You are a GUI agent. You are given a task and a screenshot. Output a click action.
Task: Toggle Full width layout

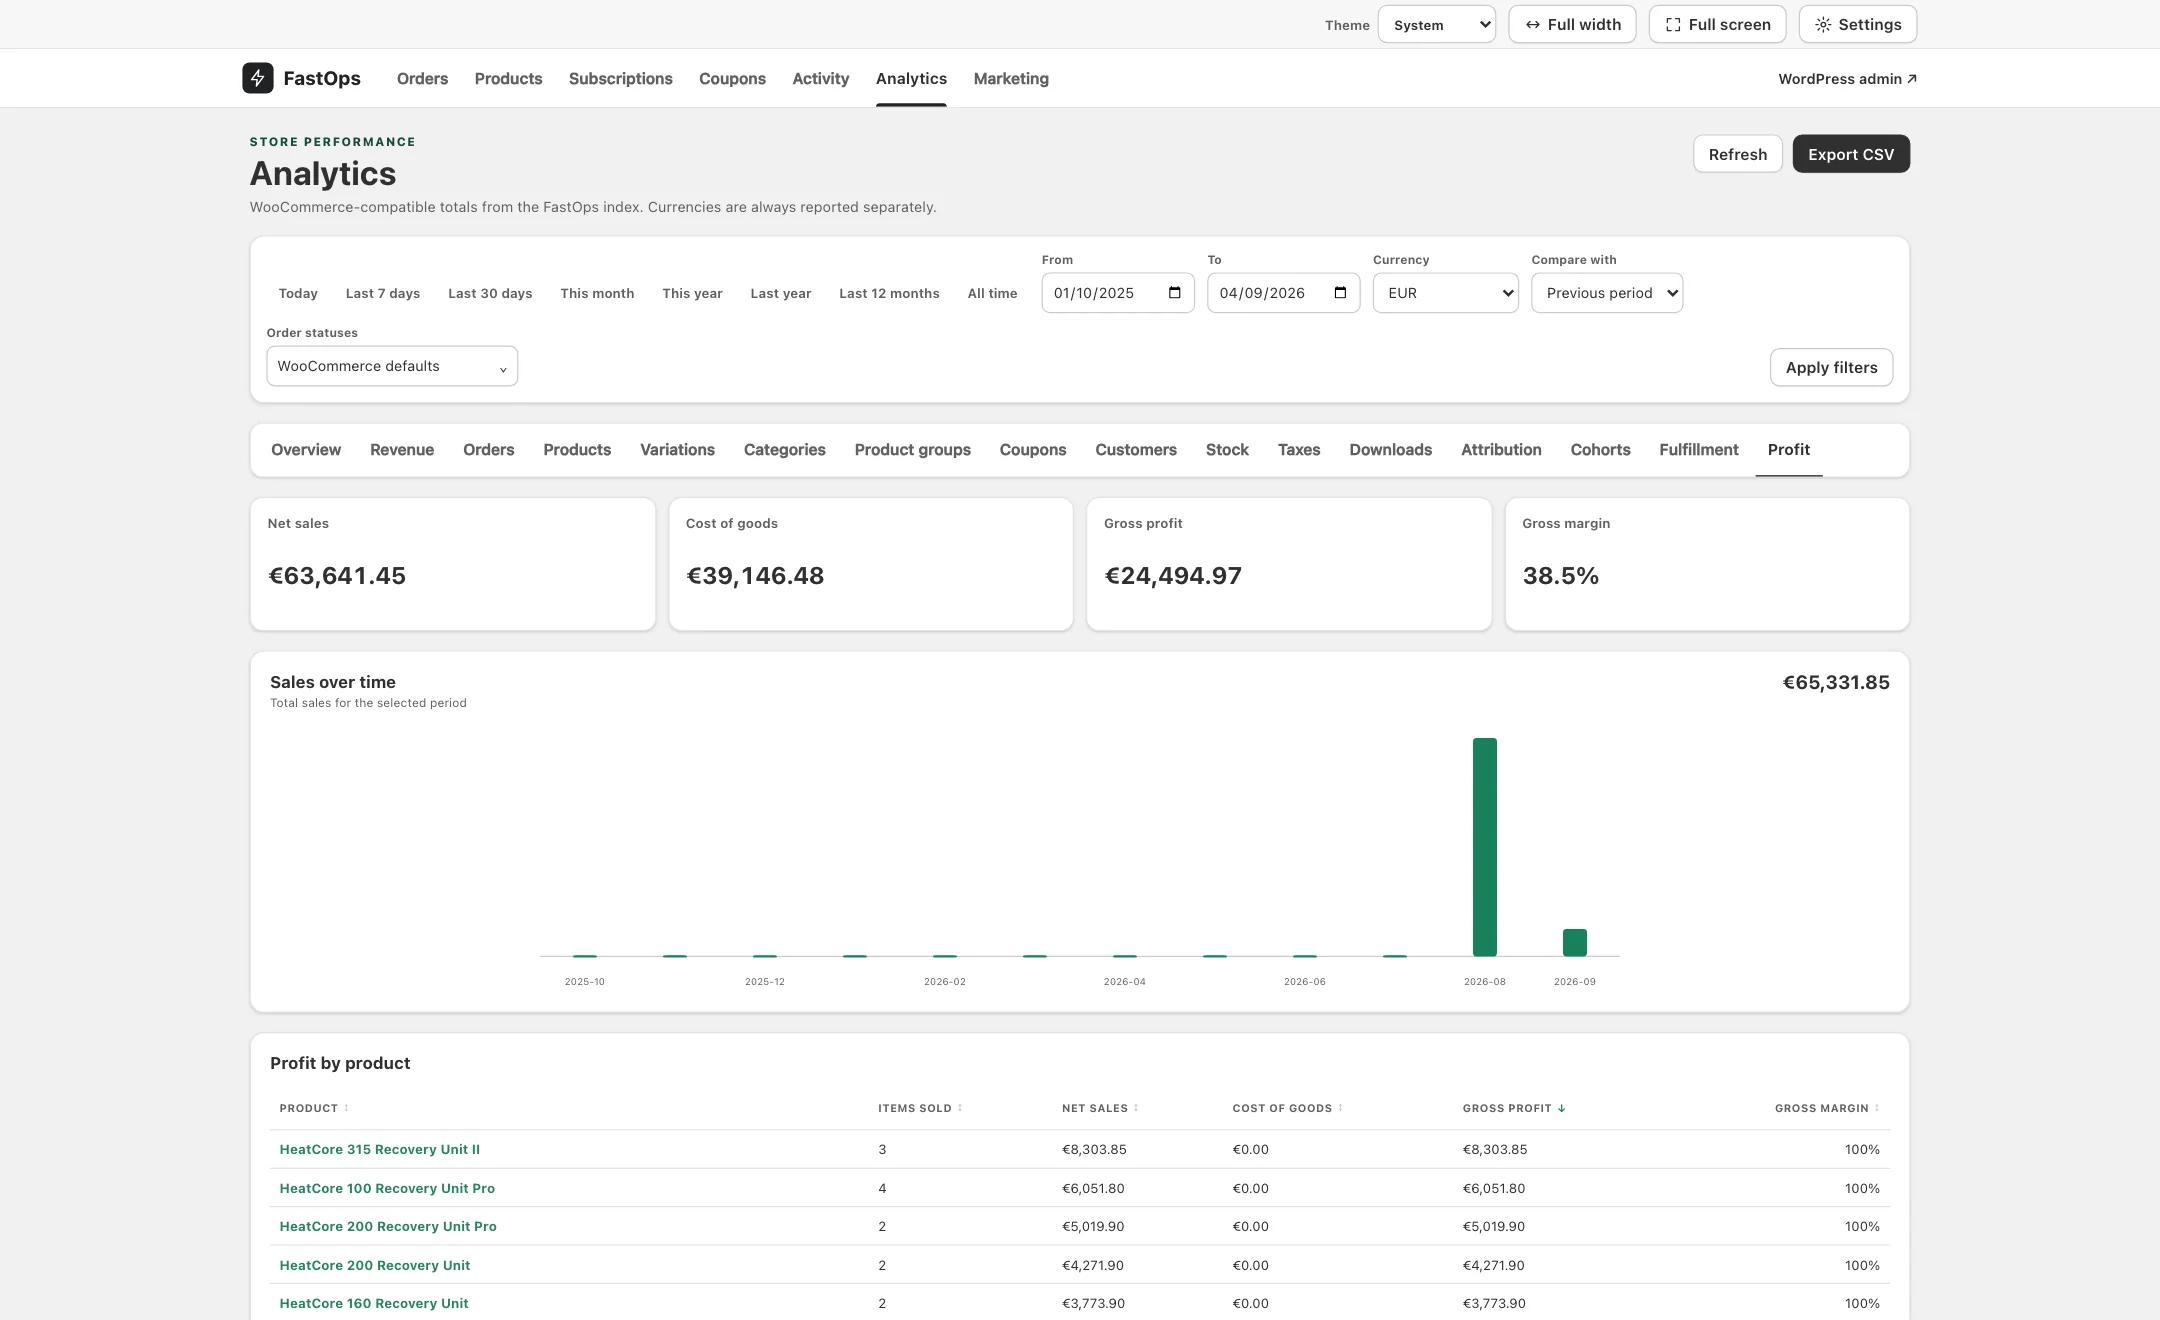point(1572,25)
